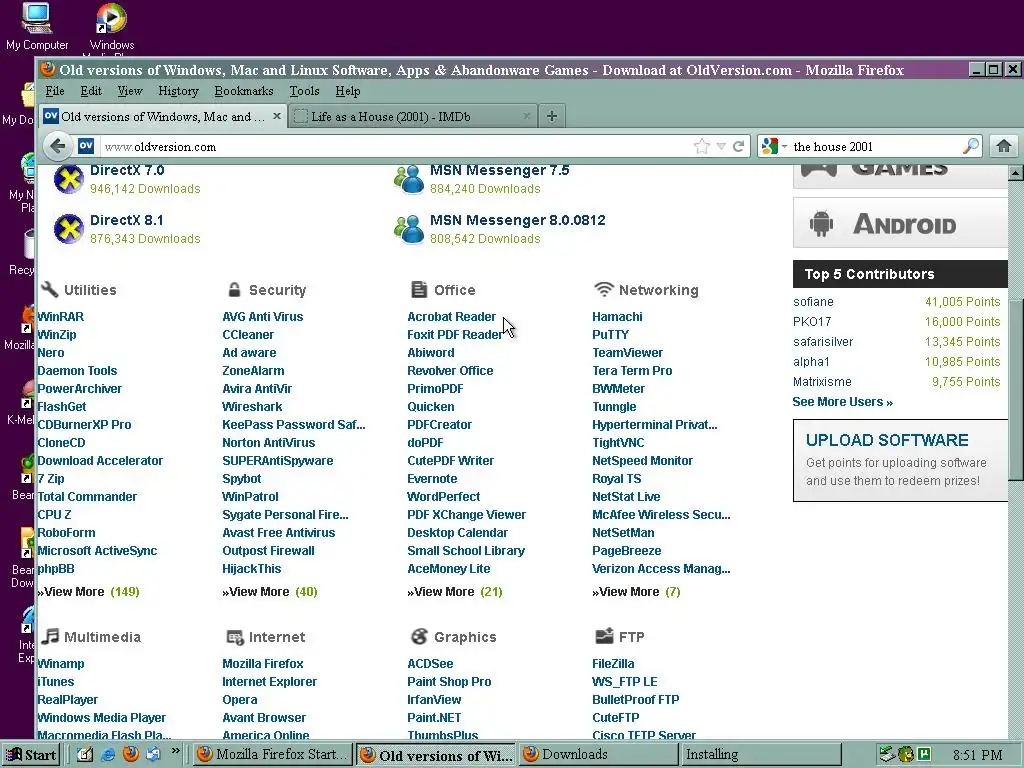Switch to Downloads taskbar button

click(x=599, y=754)
